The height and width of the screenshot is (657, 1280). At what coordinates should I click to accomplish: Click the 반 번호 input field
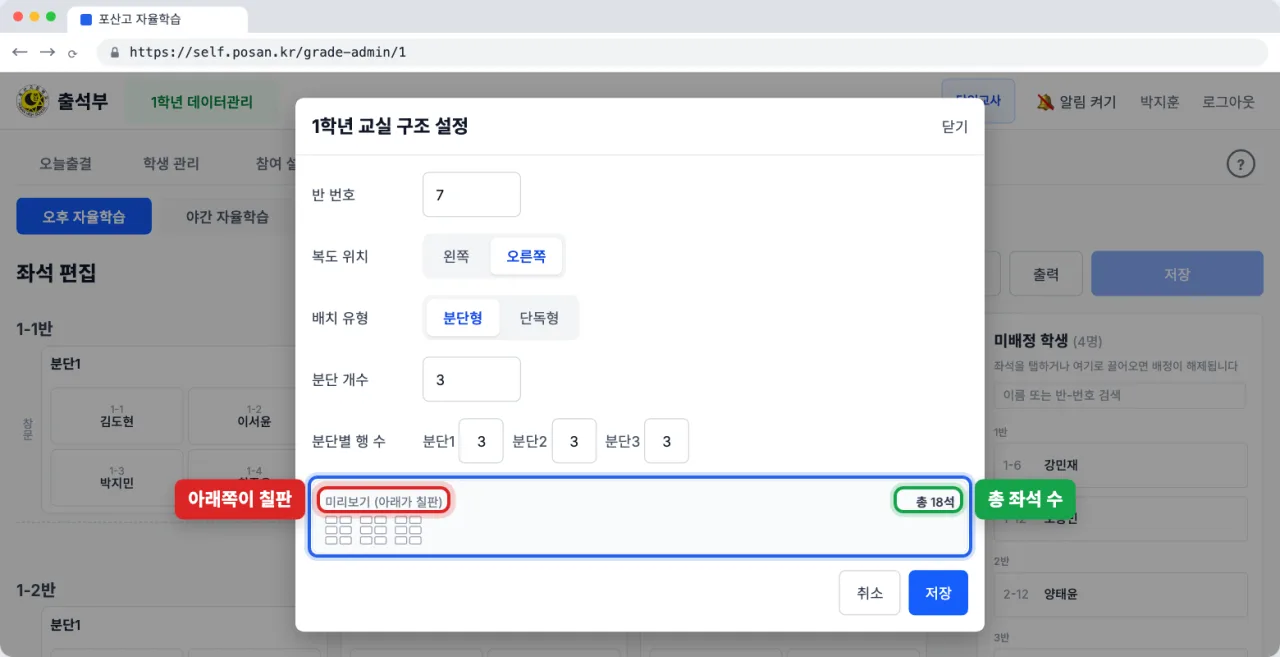472,194
